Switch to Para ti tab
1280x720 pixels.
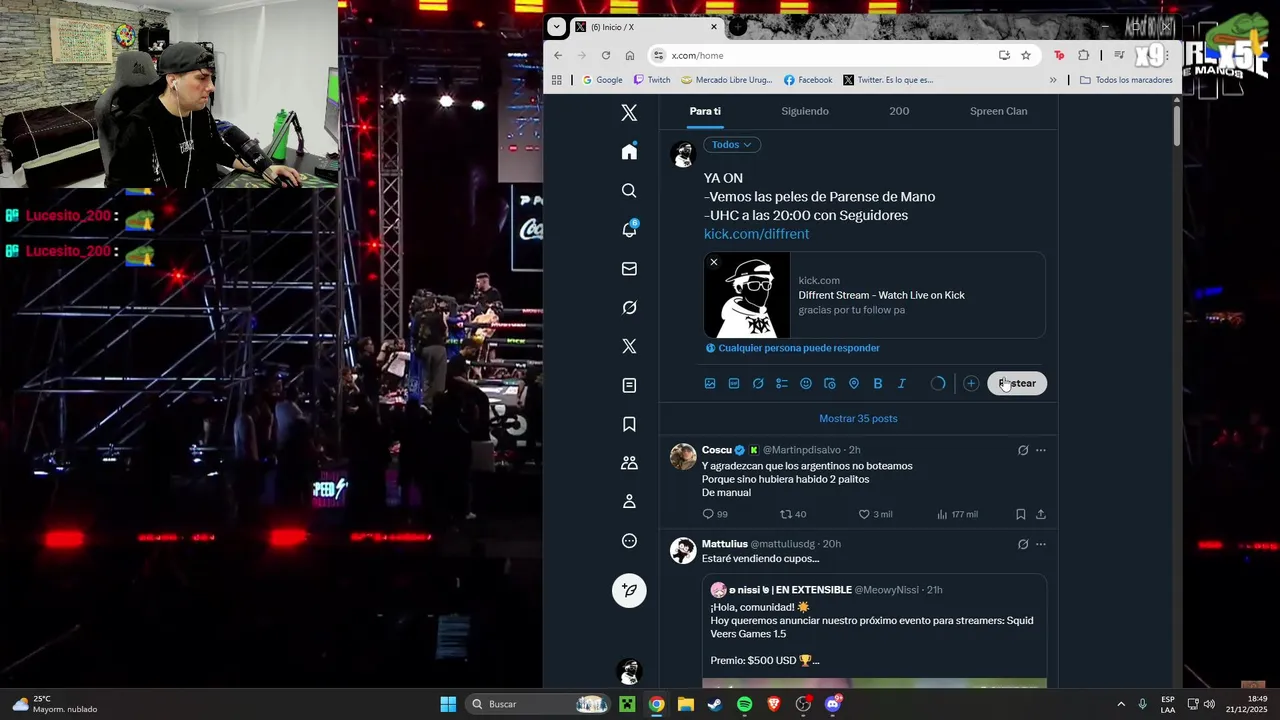[x=705, y=111]
